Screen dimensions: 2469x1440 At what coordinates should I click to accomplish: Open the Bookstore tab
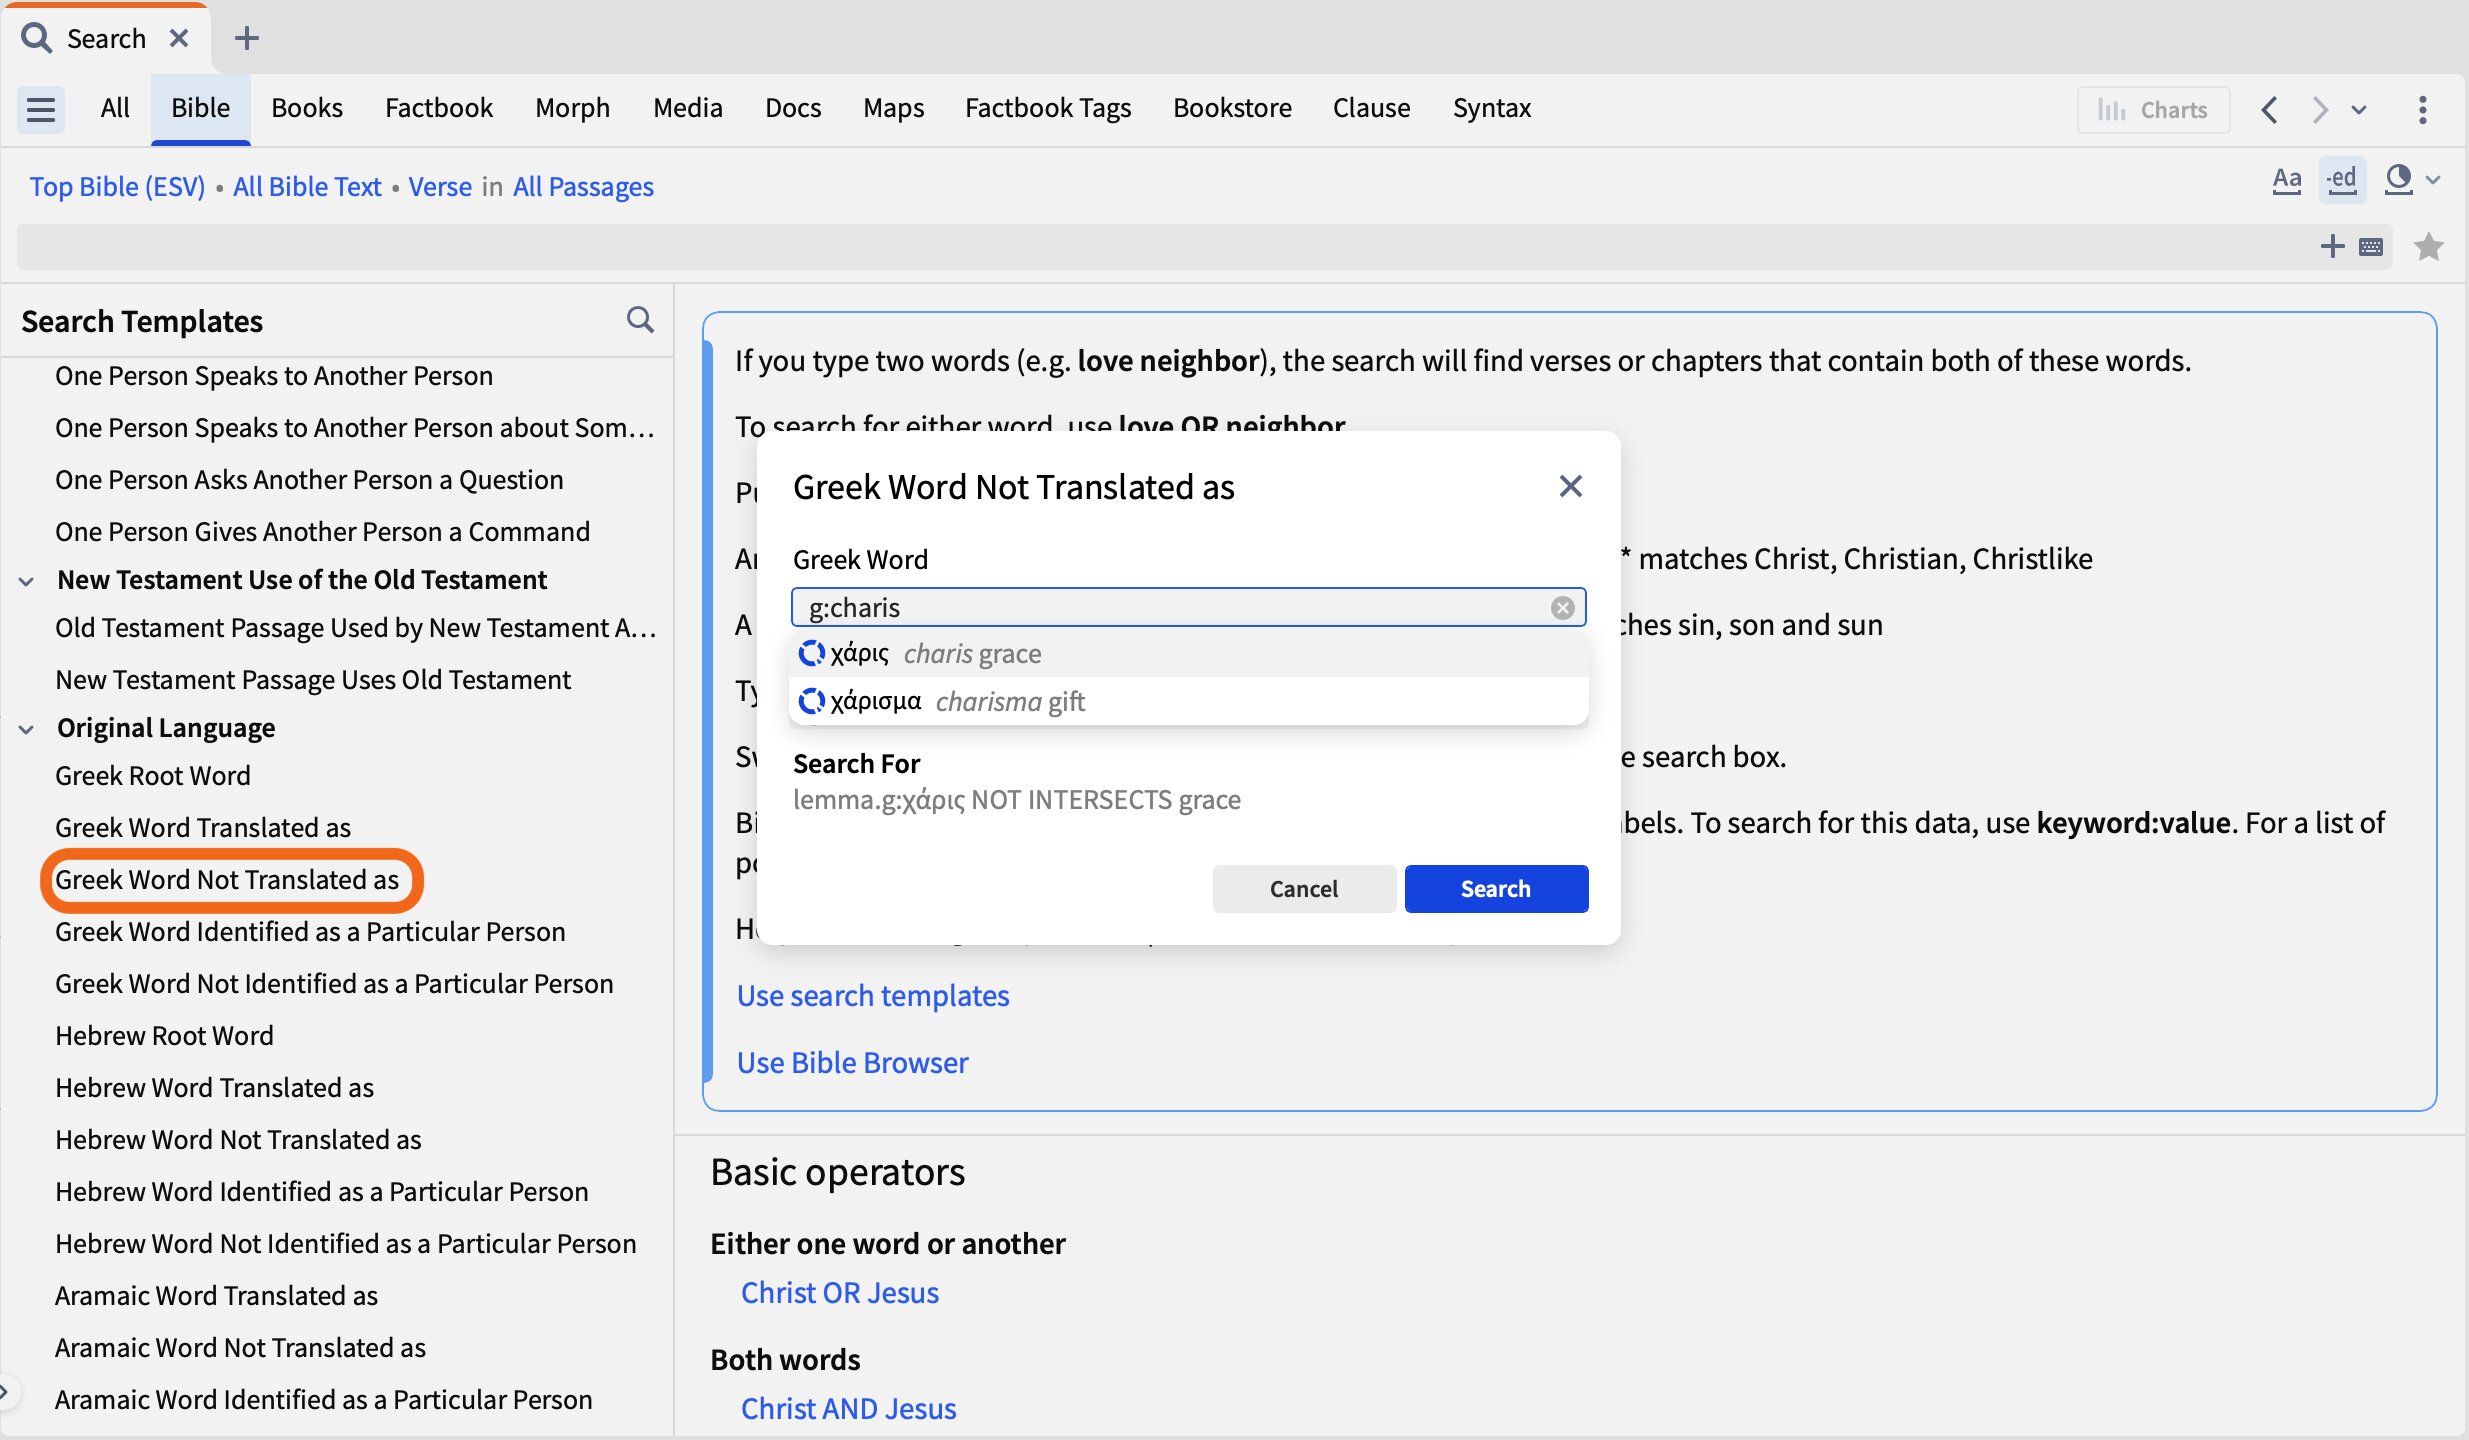click(x=1232, y=107)
